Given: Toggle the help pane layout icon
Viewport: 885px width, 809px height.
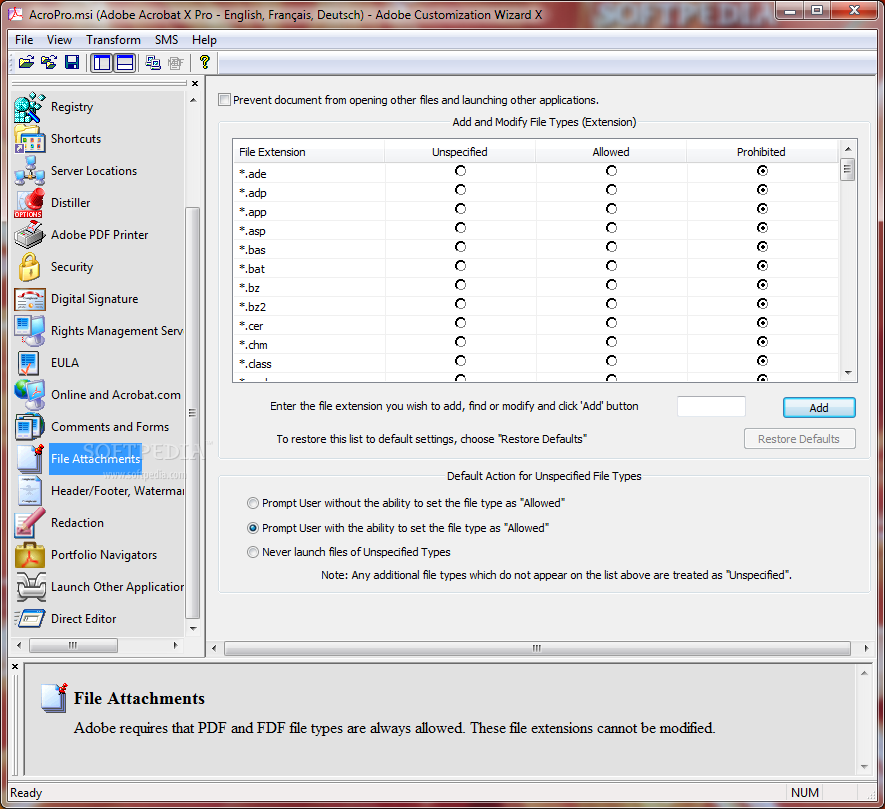Looking at the screenshot, I should click(x=125, y=62).
